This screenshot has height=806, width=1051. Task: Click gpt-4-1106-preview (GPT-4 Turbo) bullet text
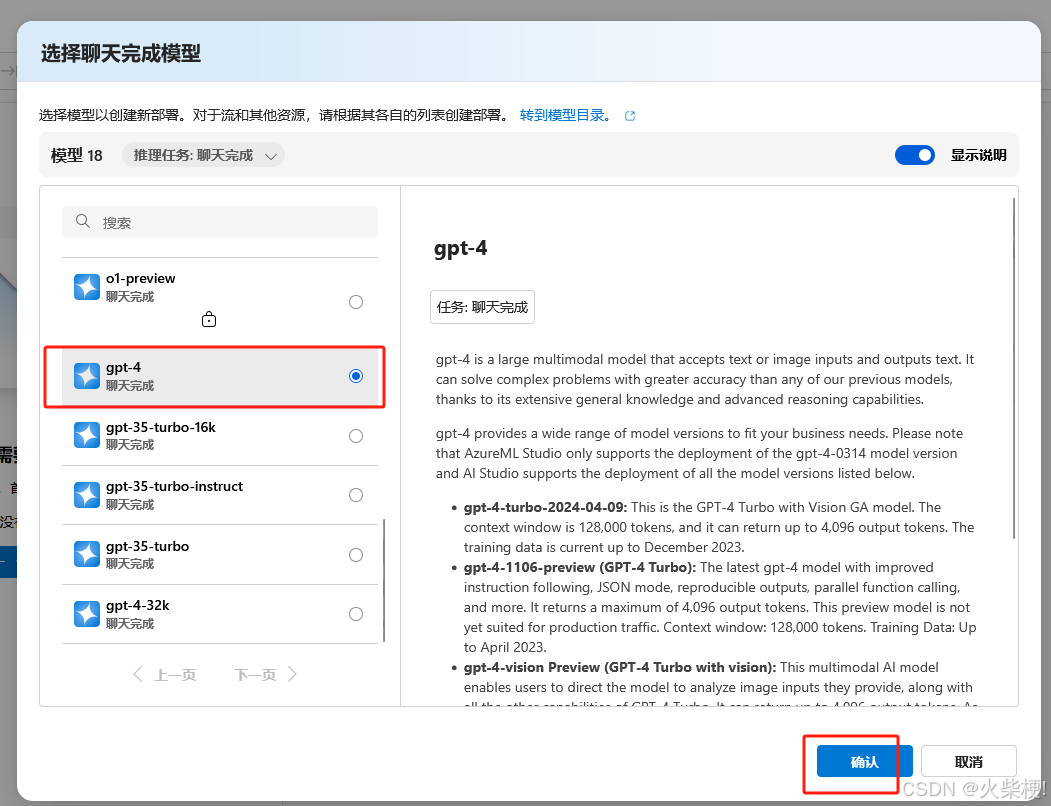580,567
